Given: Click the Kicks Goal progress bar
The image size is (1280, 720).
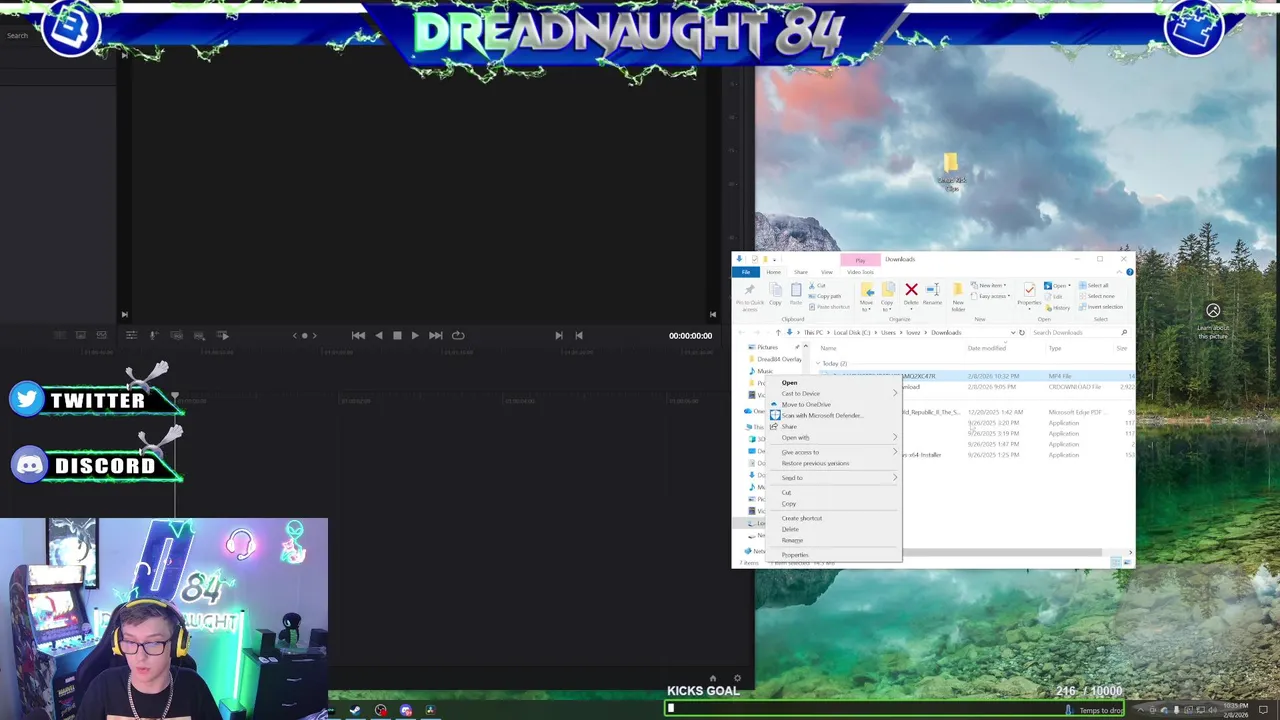Looking at the screenshot, I should (x=895, y=709).
